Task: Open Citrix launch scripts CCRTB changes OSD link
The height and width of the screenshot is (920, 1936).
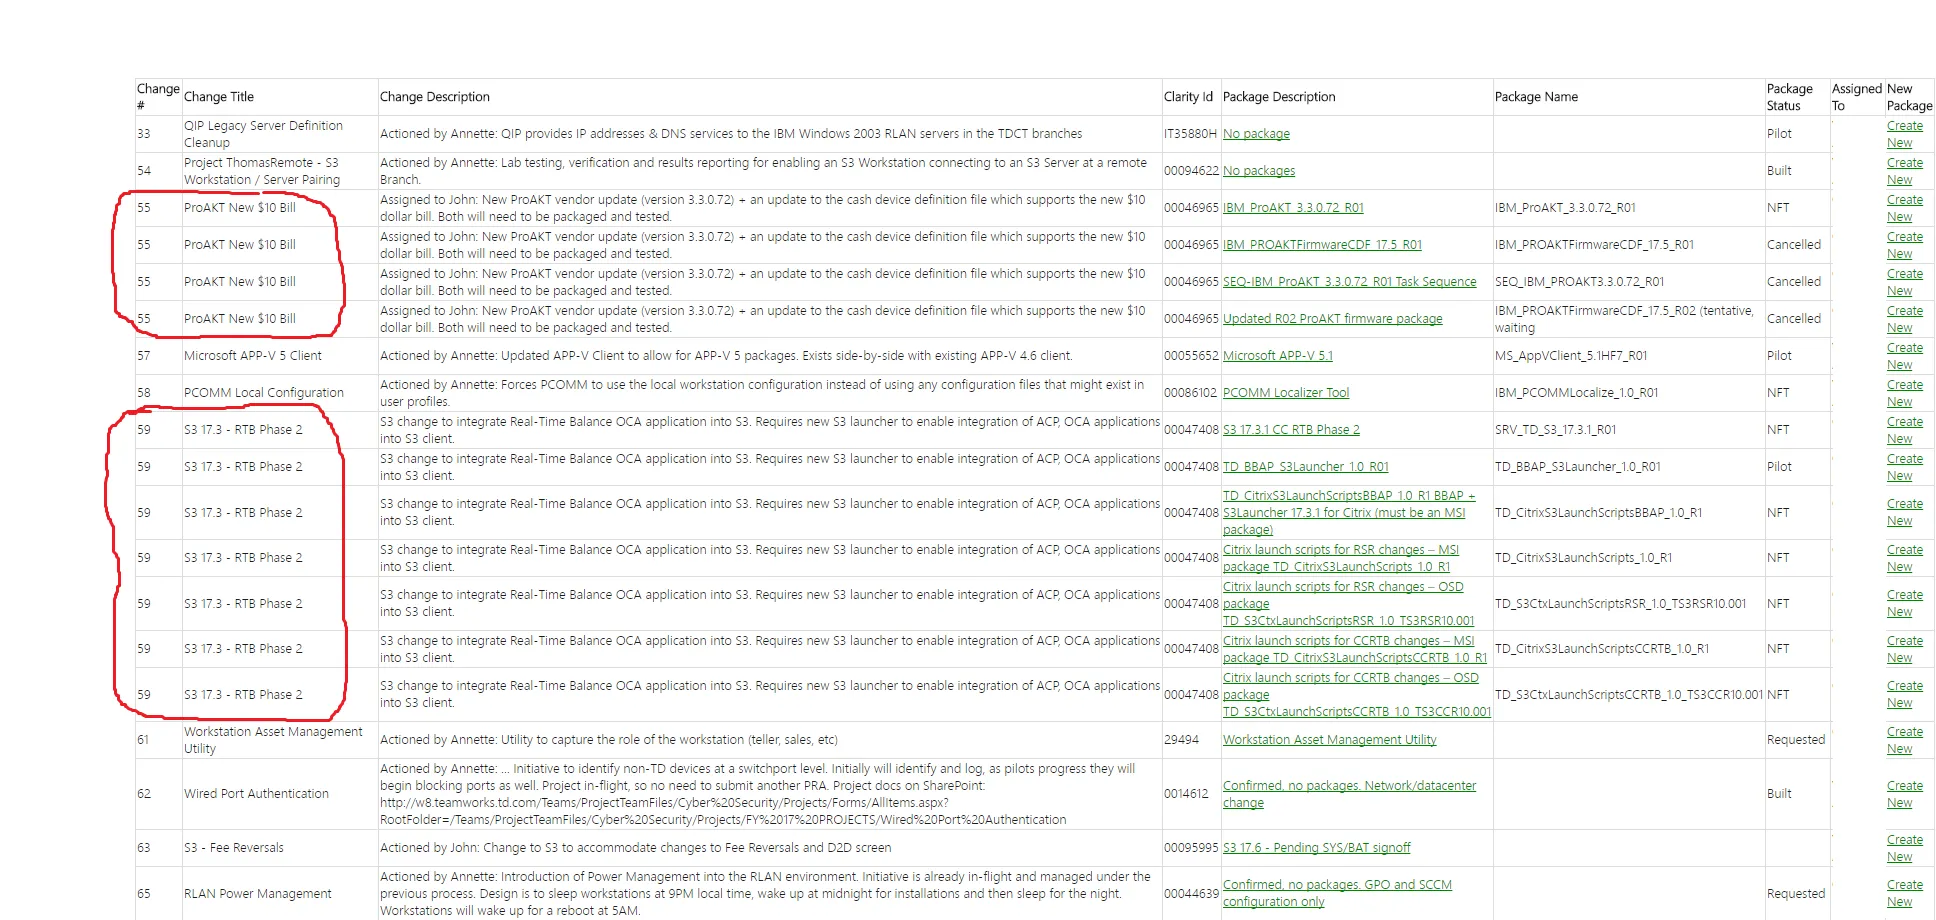Action: click(x=1357, y=695)
